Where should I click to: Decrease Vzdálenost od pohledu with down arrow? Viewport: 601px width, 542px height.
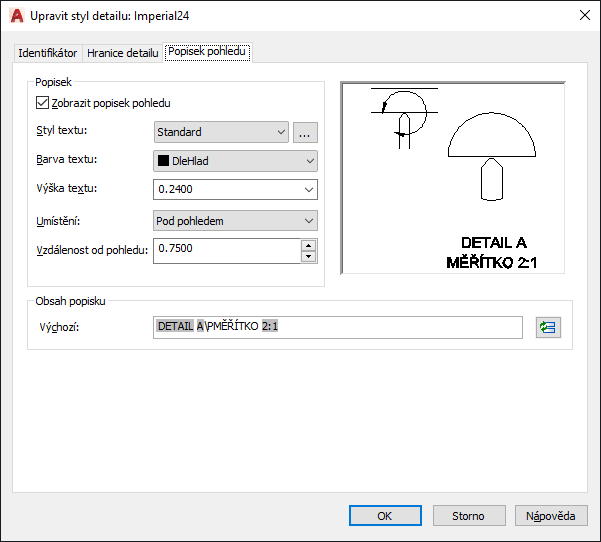tap(309, 256)
